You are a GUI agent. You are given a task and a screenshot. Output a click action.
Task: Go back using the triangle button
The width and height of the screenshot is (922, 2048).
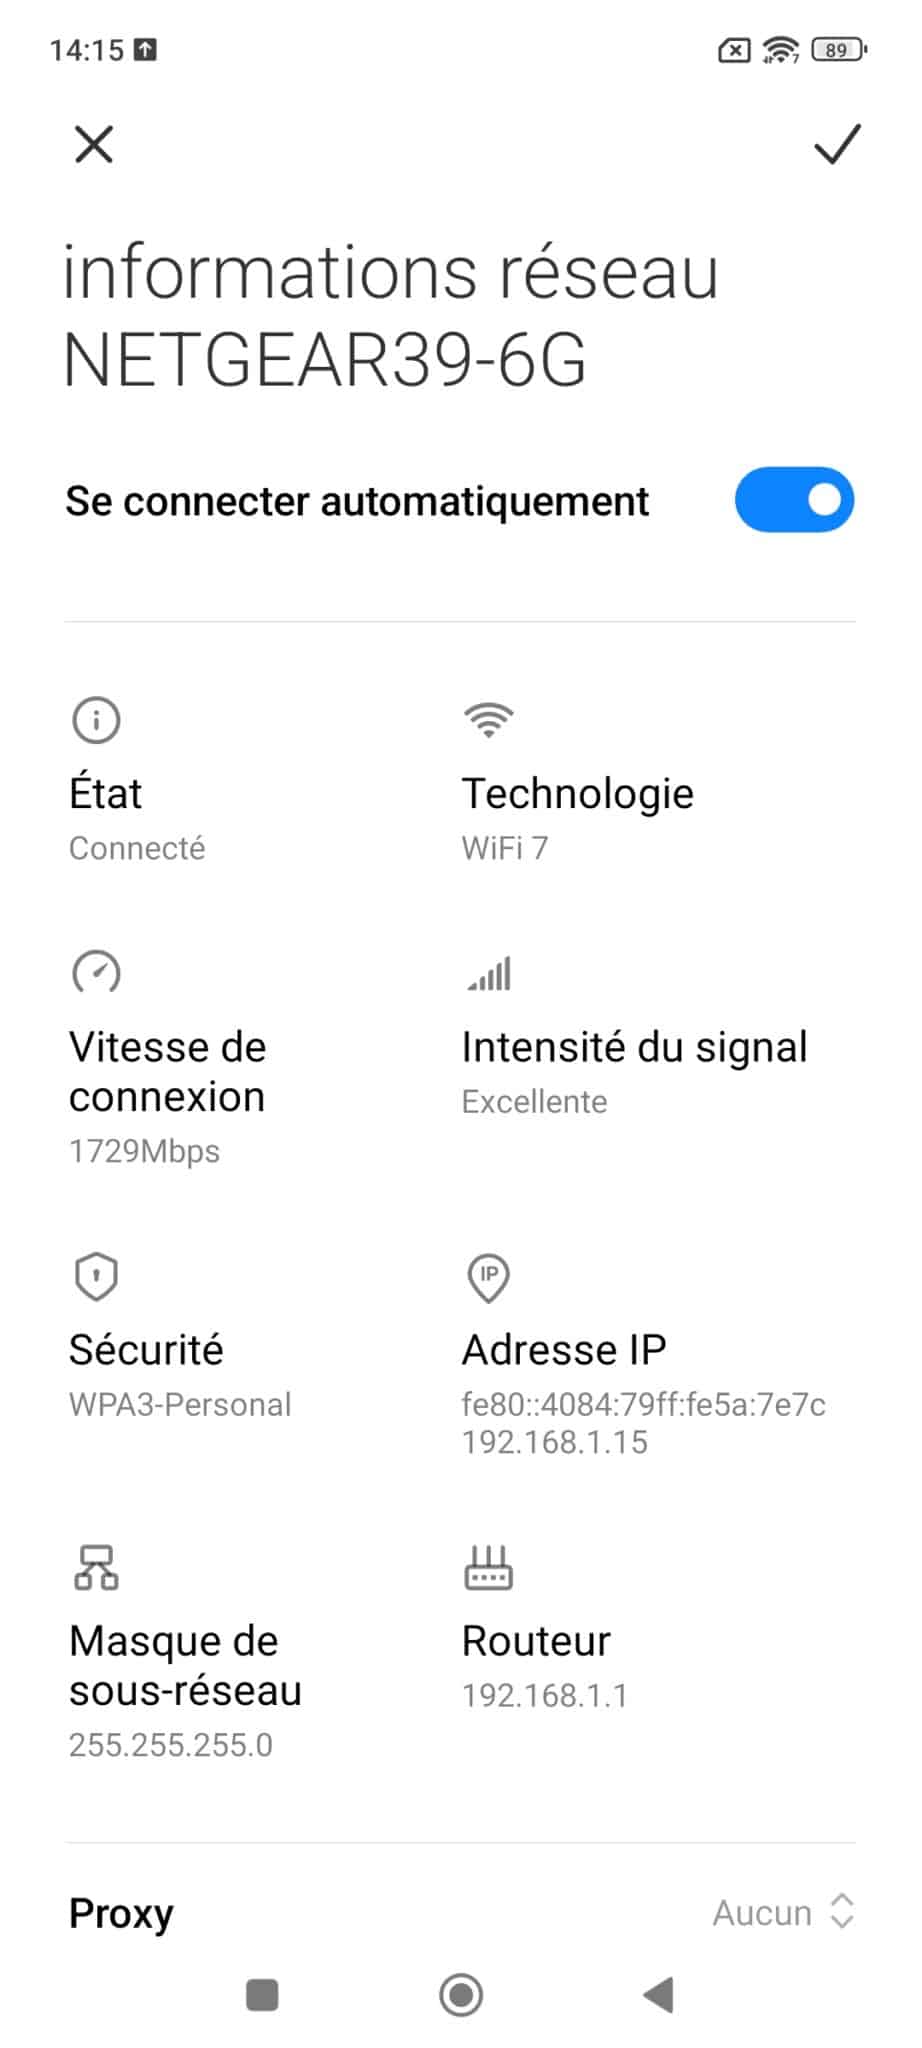point(658,1995)
